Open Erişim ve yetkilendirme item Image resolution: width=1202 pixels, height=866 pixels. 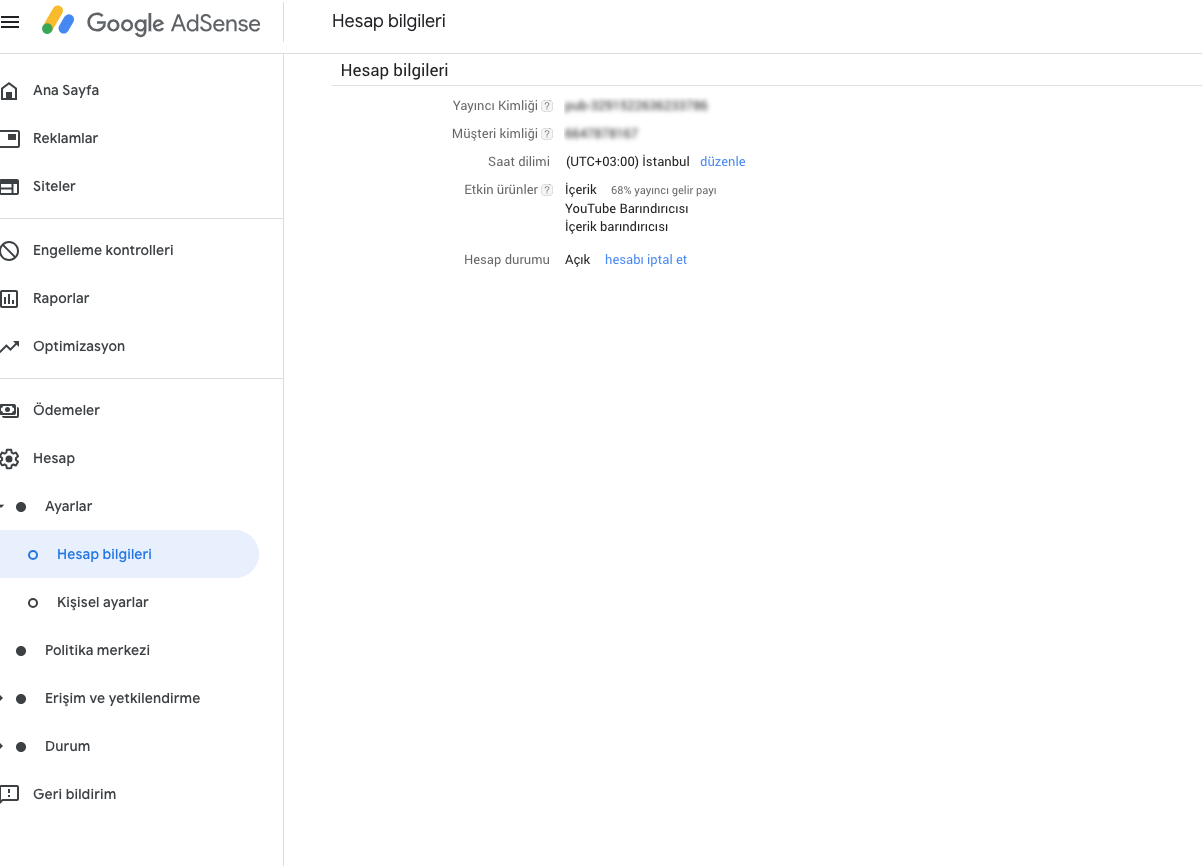pyautogui.click(x=122, y=698)
